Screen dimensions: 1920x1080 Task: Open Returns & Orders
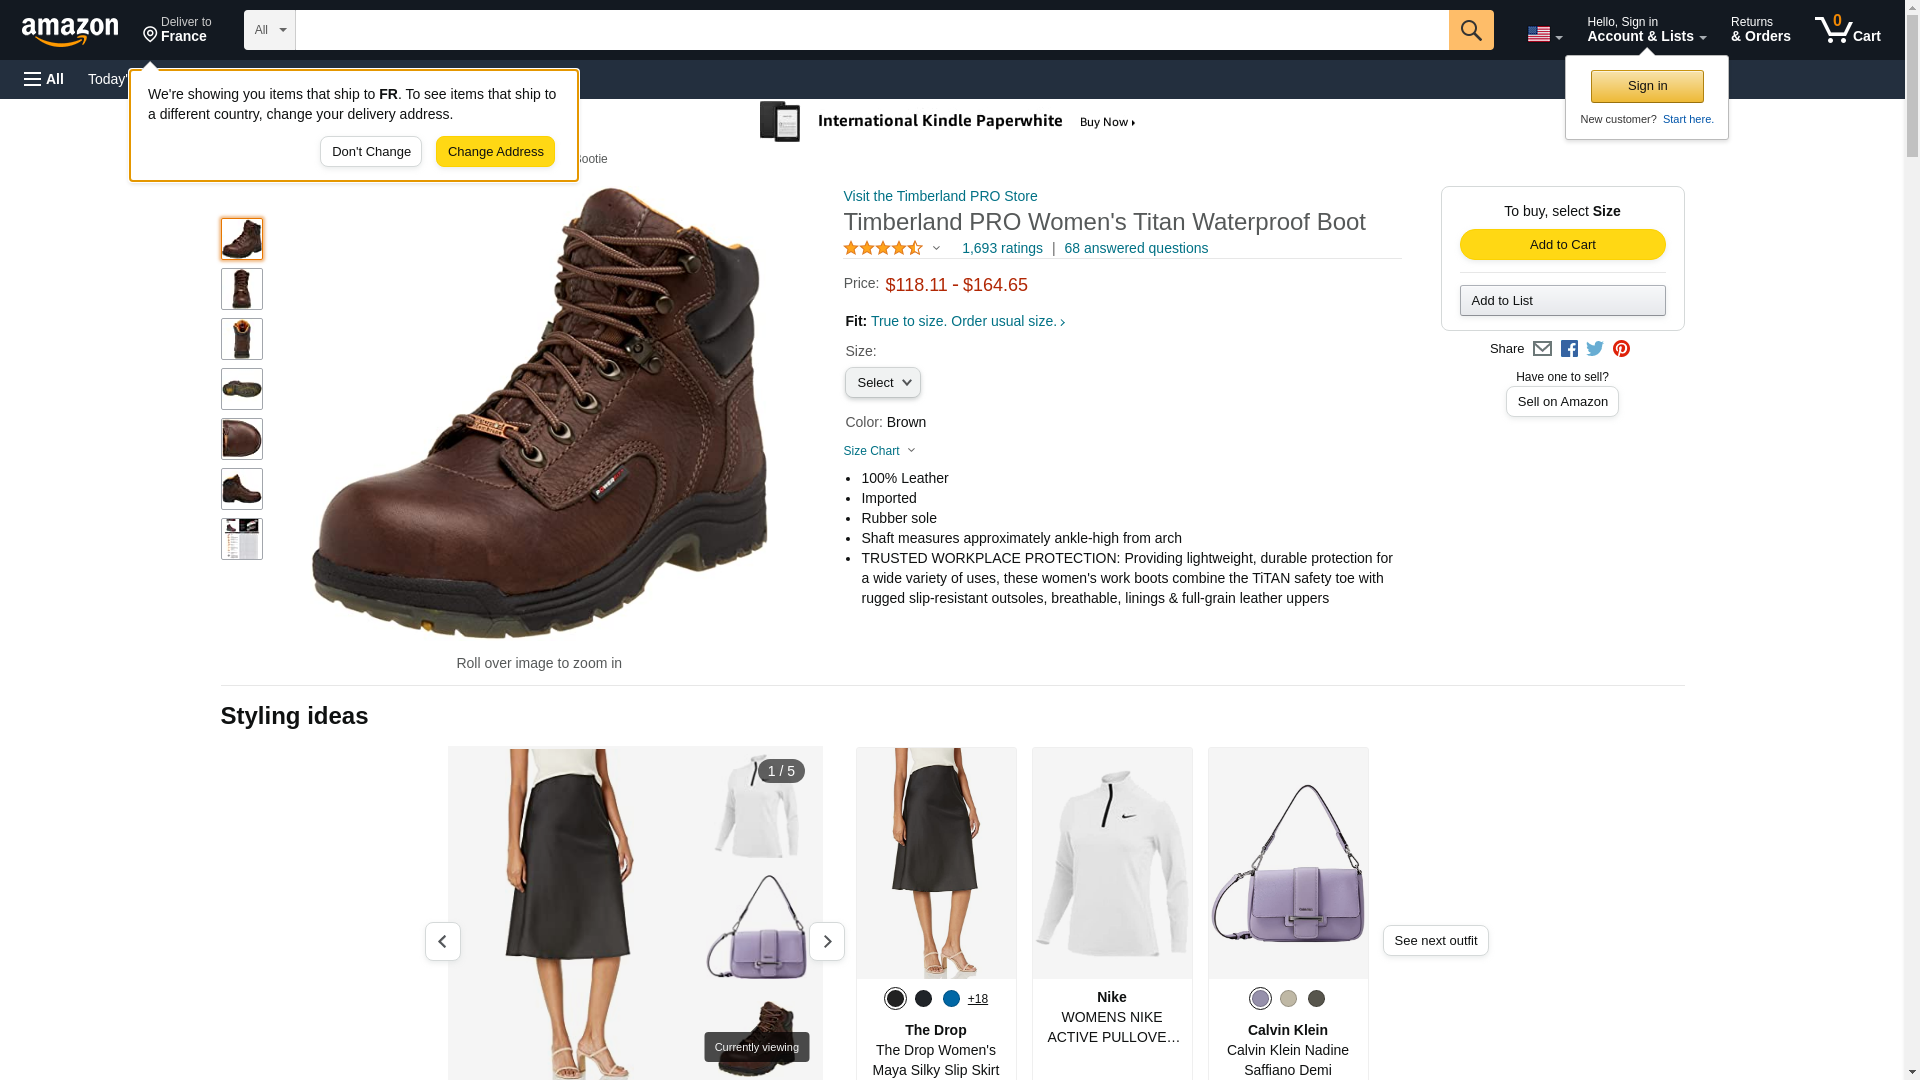pos(1760,30)
